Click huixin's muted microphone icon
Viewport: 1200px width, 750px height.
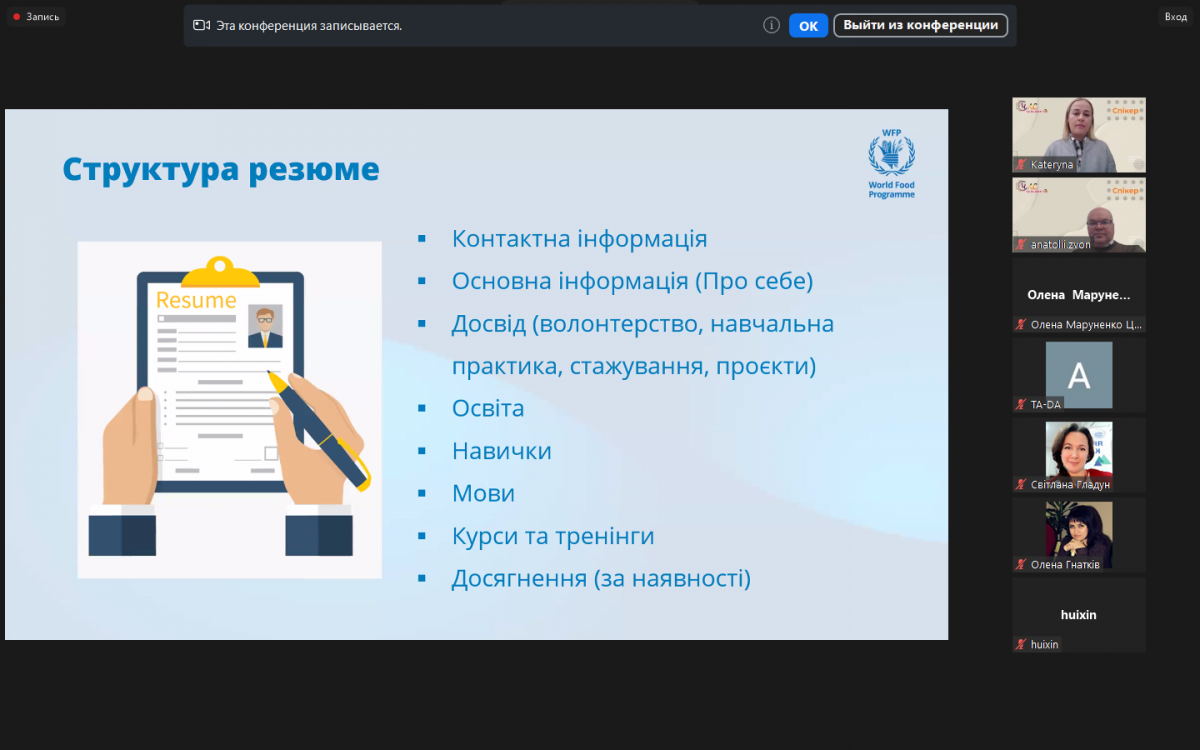click(1019, 644)
